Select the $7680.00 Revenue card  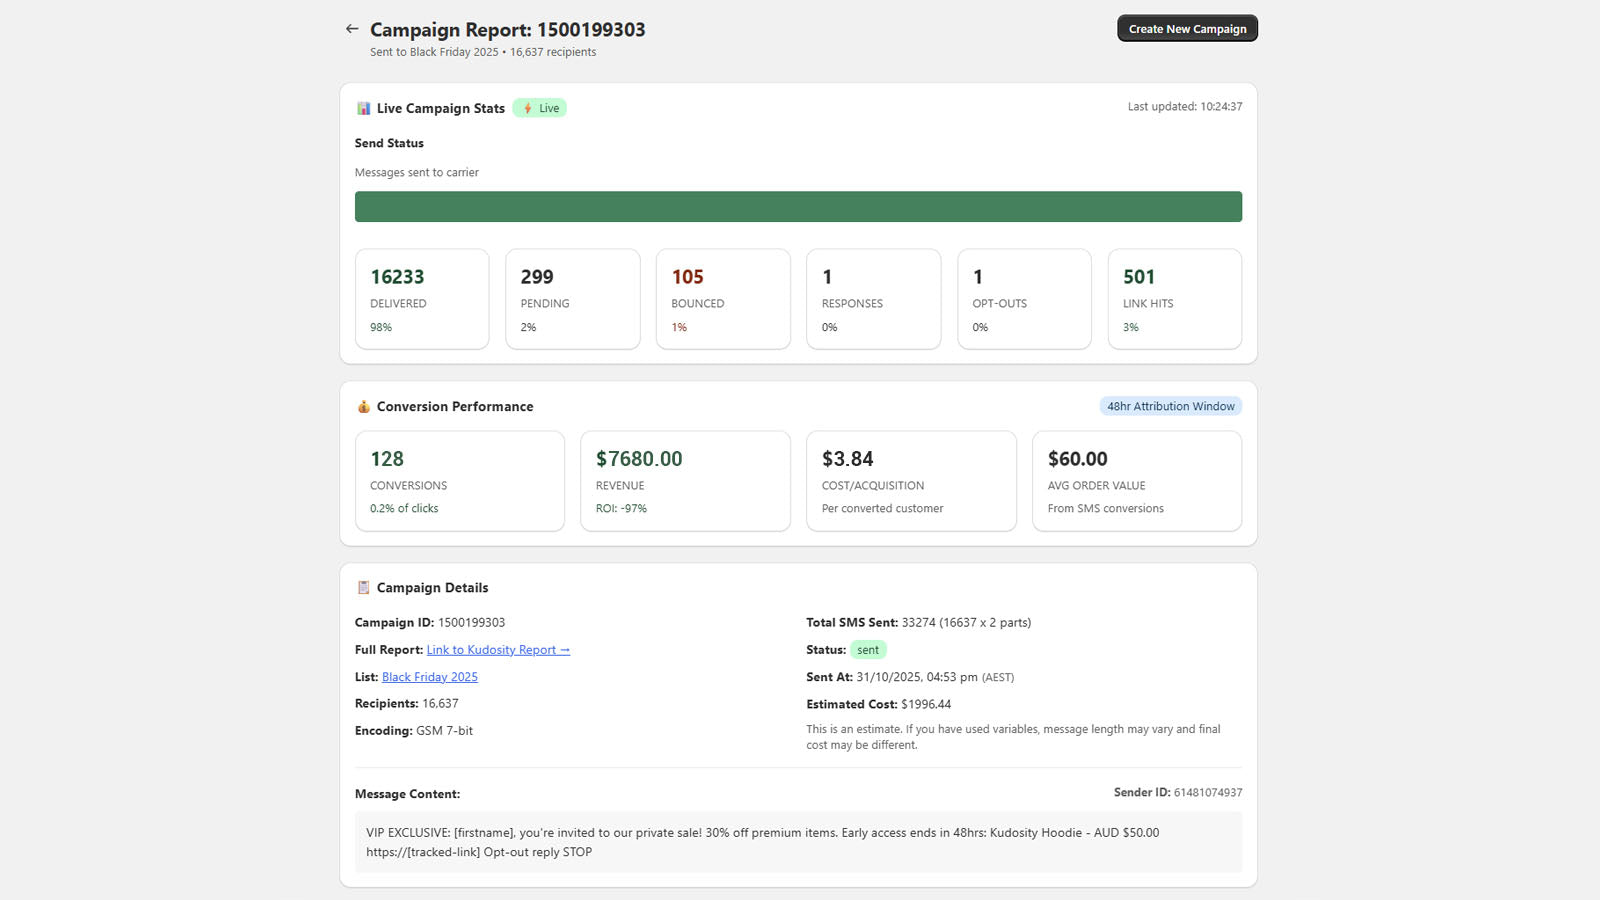pyautogui.click(x=685, y=481)
